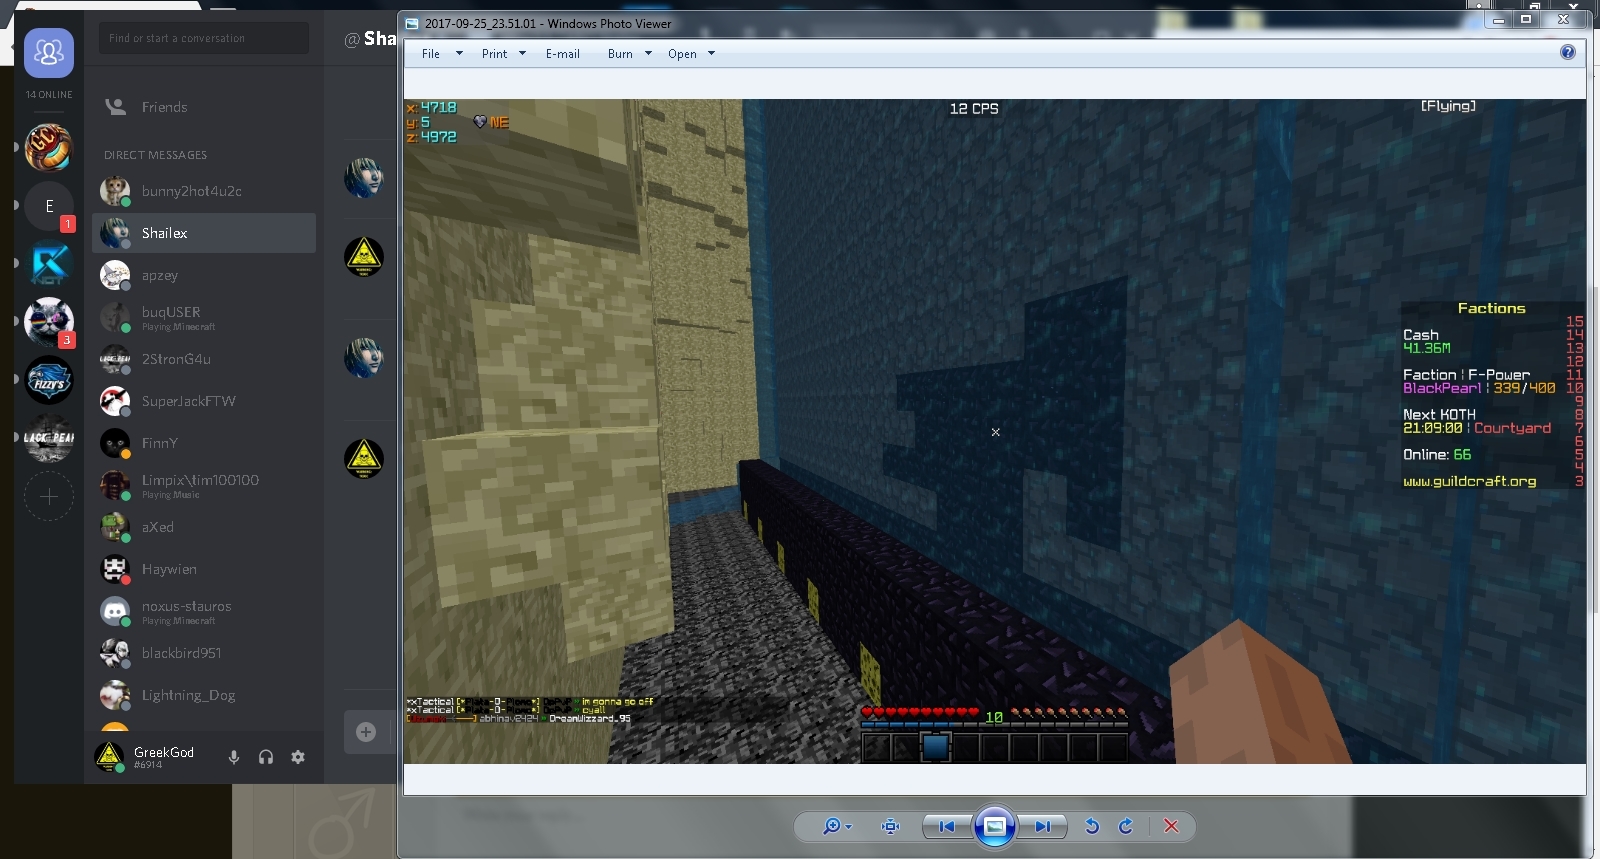This screenshot has width=1600, height=859.
Task: Click the 14 ONLINE label
Action: click(49, 95)
